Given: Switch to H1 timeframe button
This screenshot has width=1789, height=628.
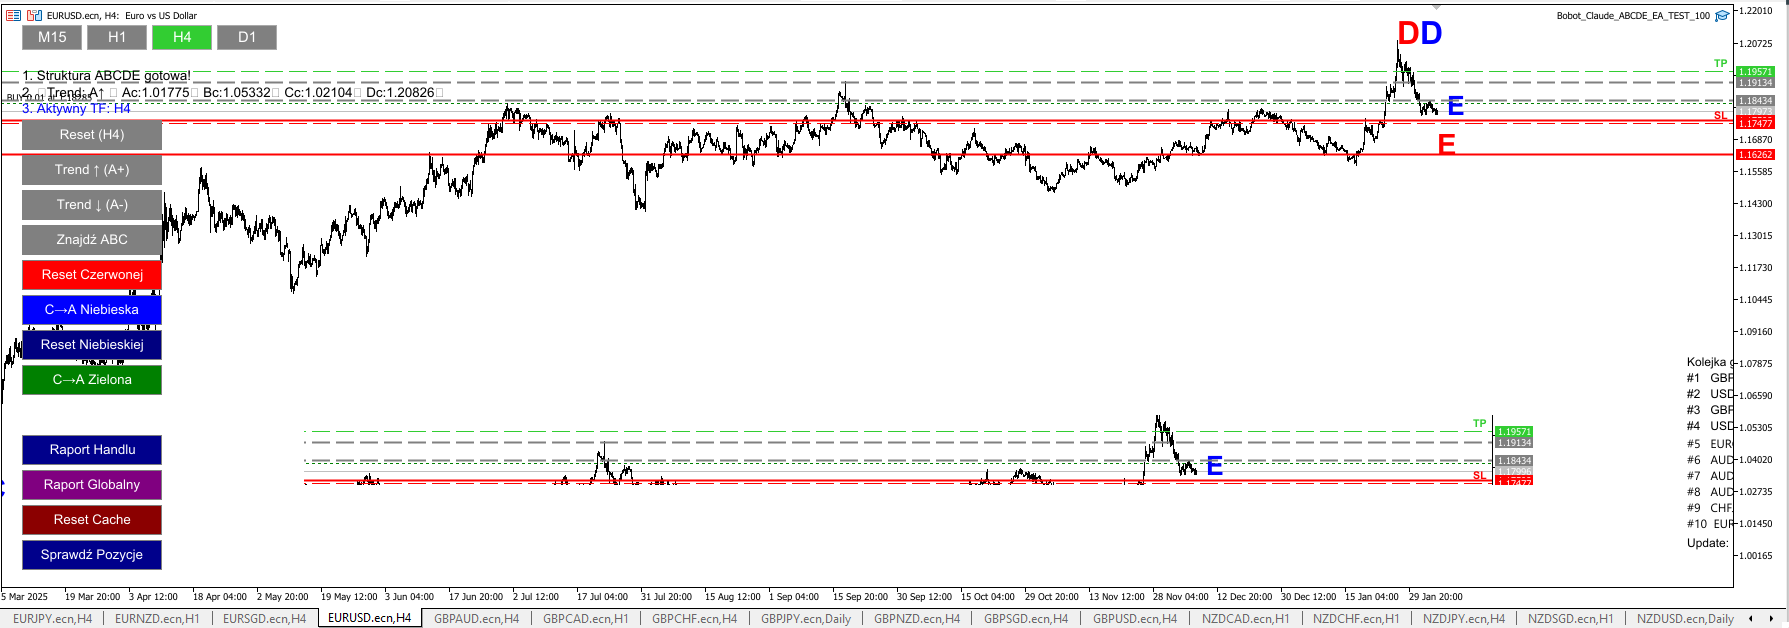Looking at the screenshot, I should point(117,37).
